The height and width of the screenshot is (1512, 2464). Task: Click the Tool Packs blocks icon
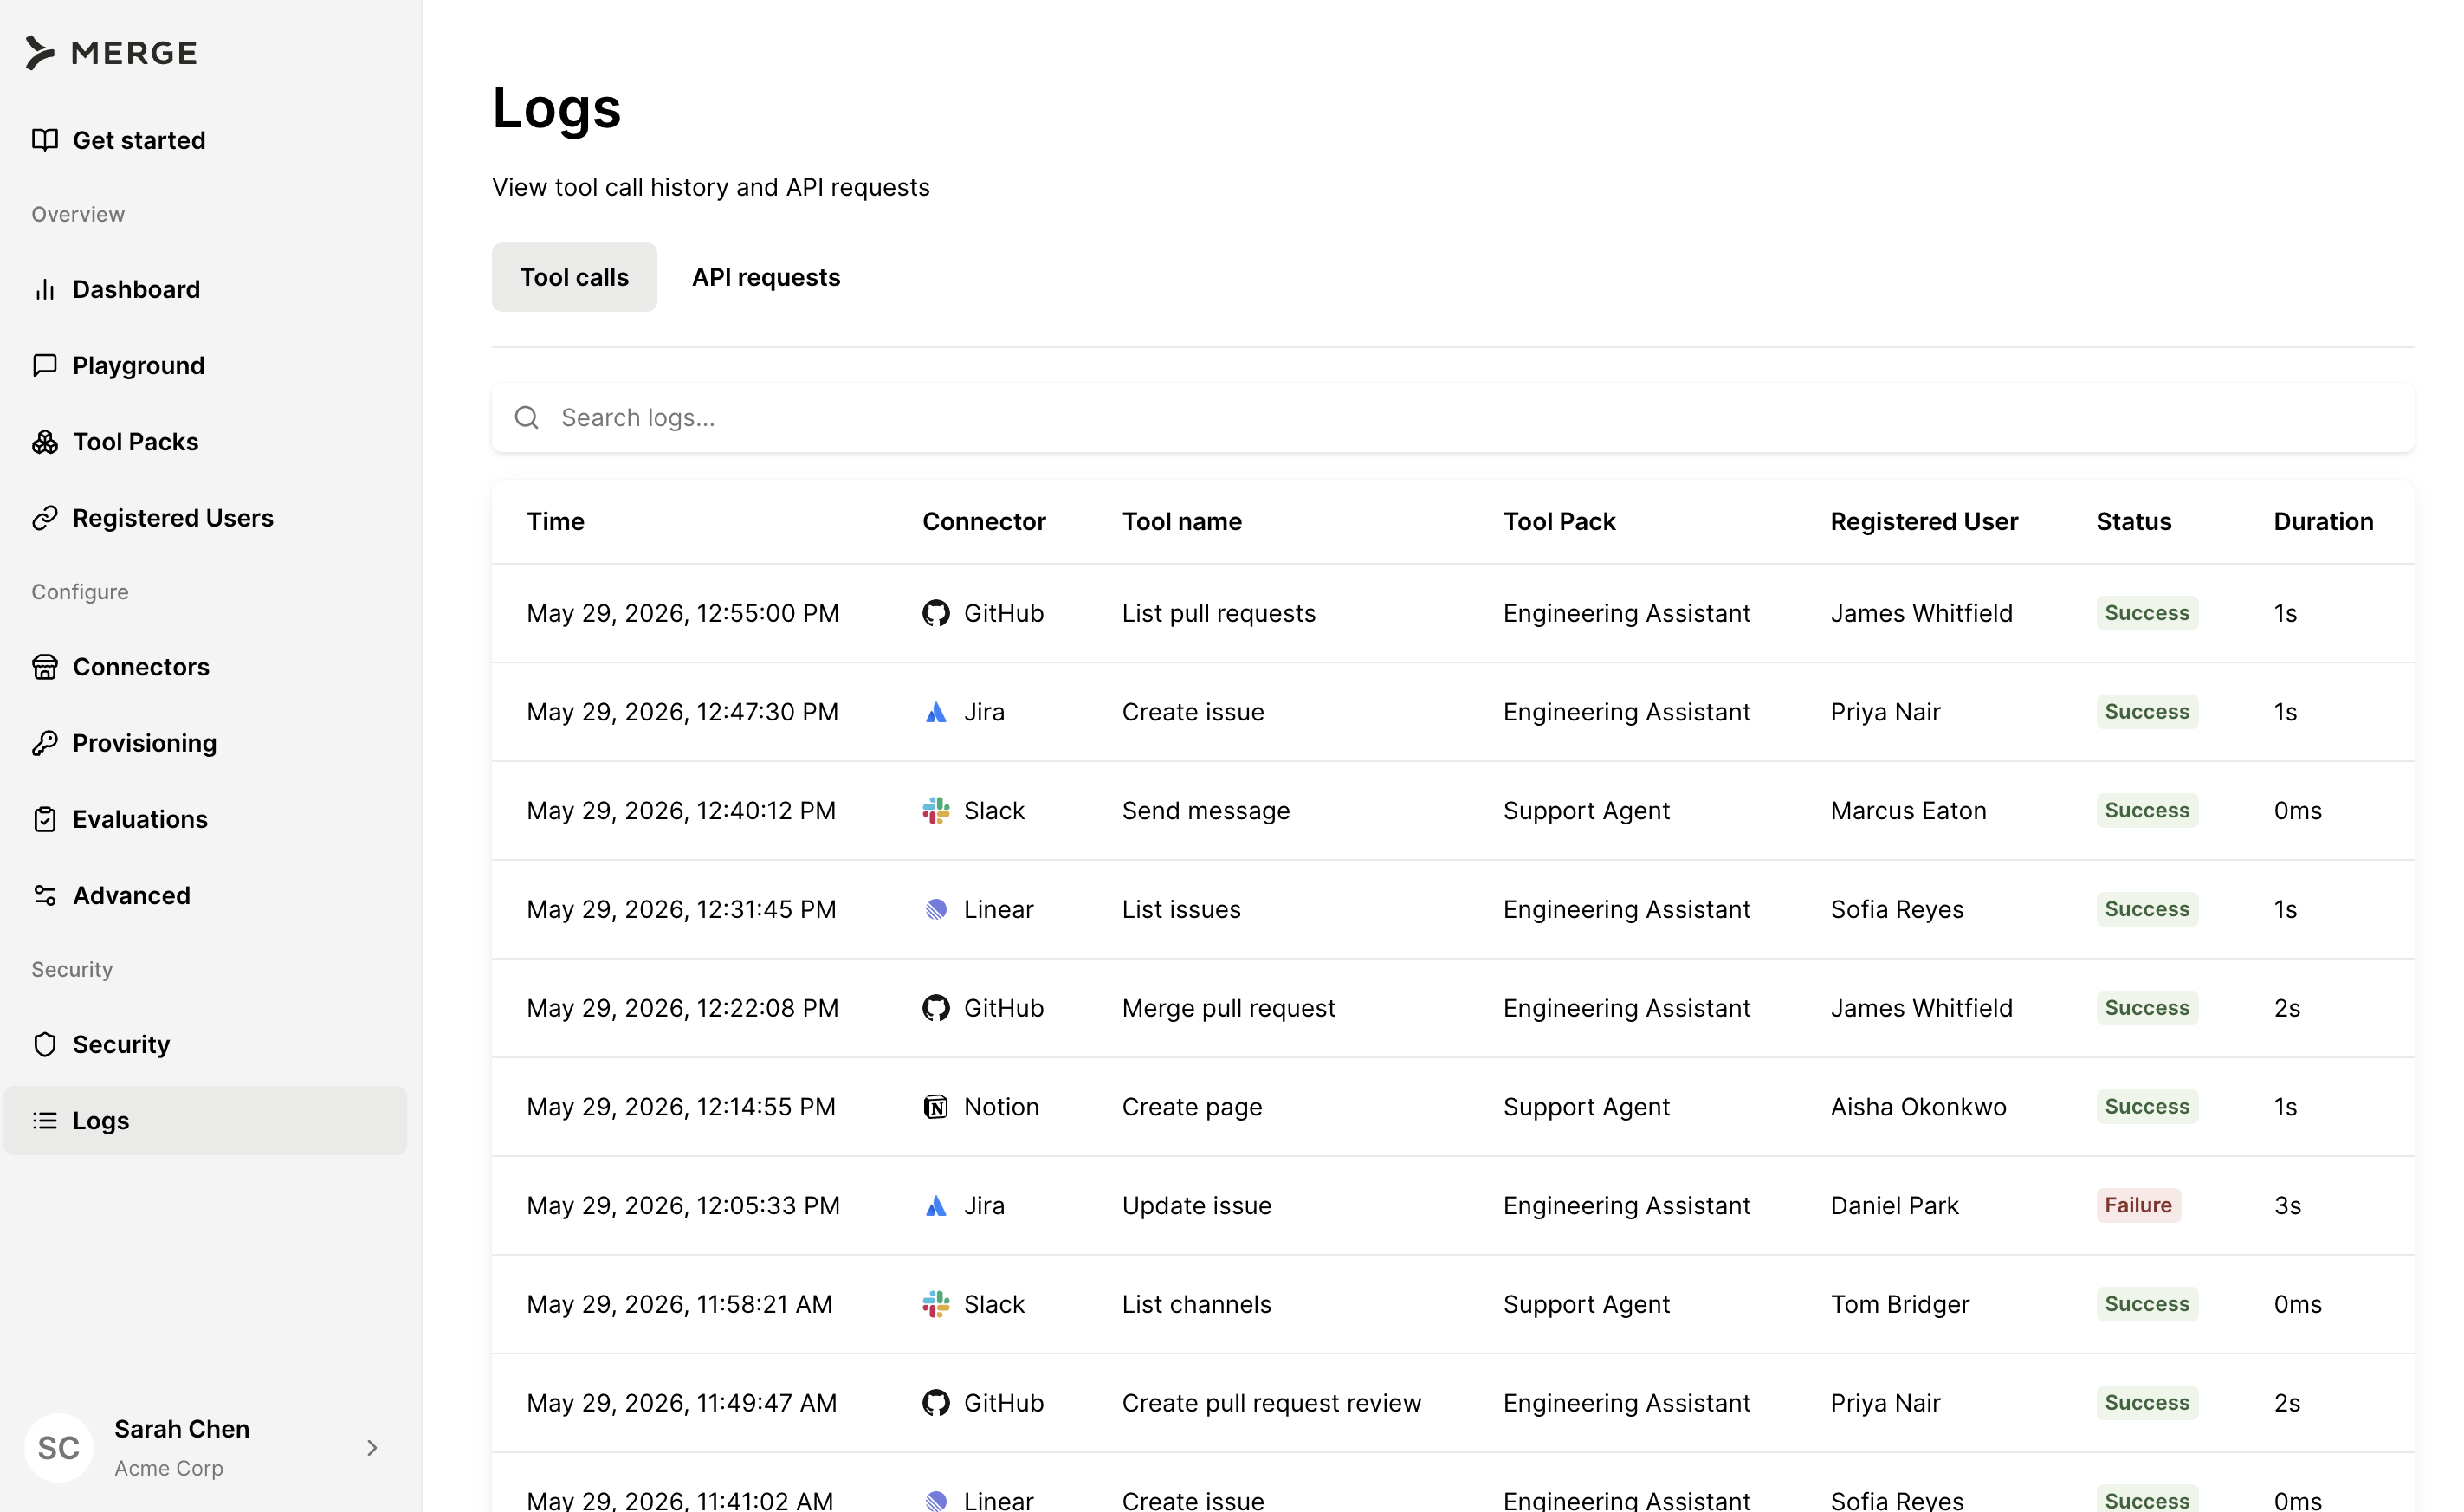[x=45, y=441]
